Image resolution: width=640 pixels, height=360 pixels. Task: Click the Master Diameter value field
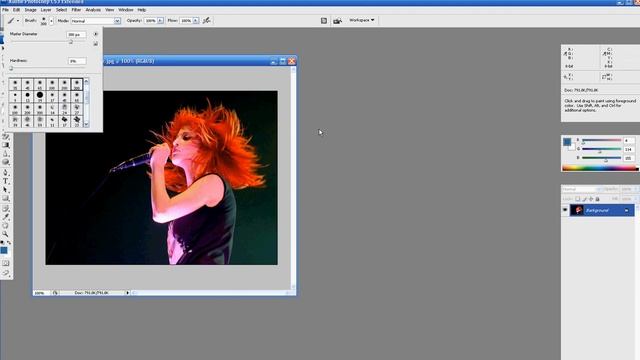(76, 35)
